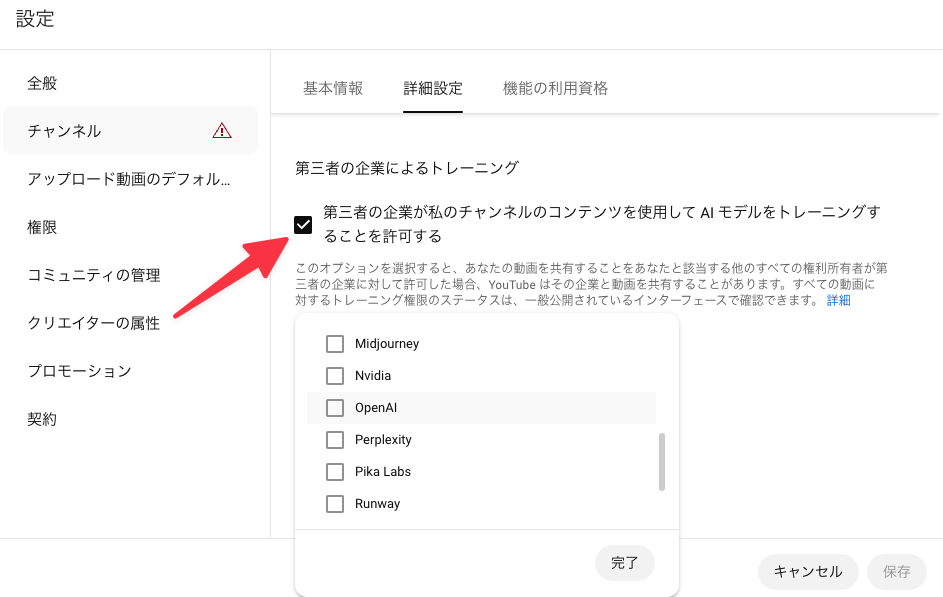Screen dimensions: 943x597
Task: Select チャンネル in the sidebar
Action: [131, 130]
